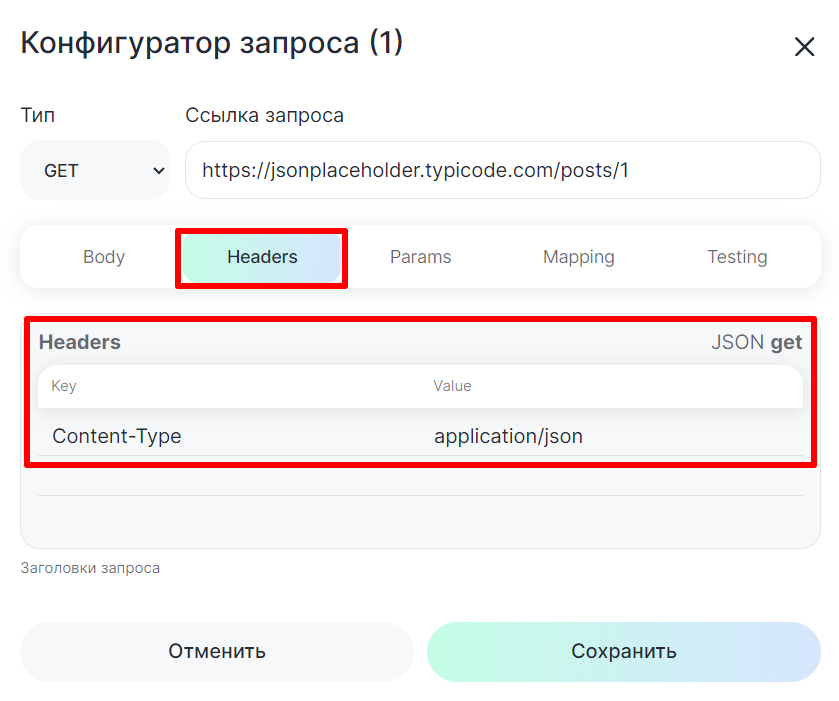The image size is (839, 701).
Task: Click the Ссылка запроса label
Action: (264, 115)
